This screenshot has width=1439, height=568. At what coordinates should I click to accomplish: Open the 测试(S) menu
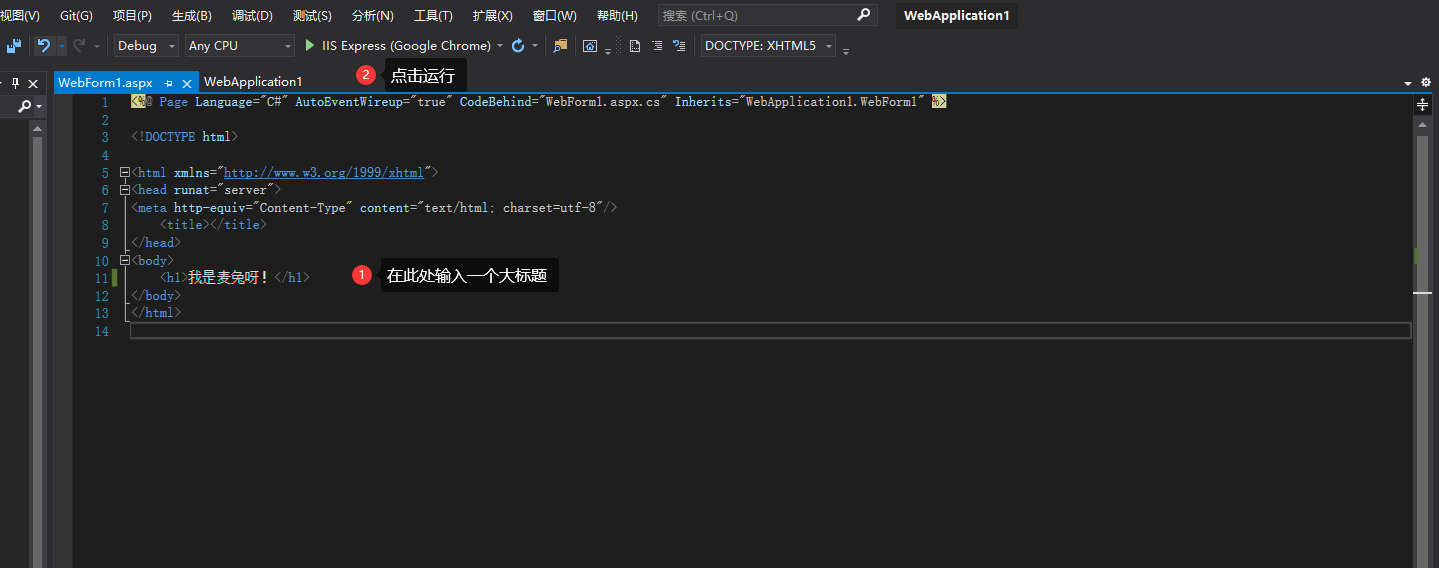(312, 16)
